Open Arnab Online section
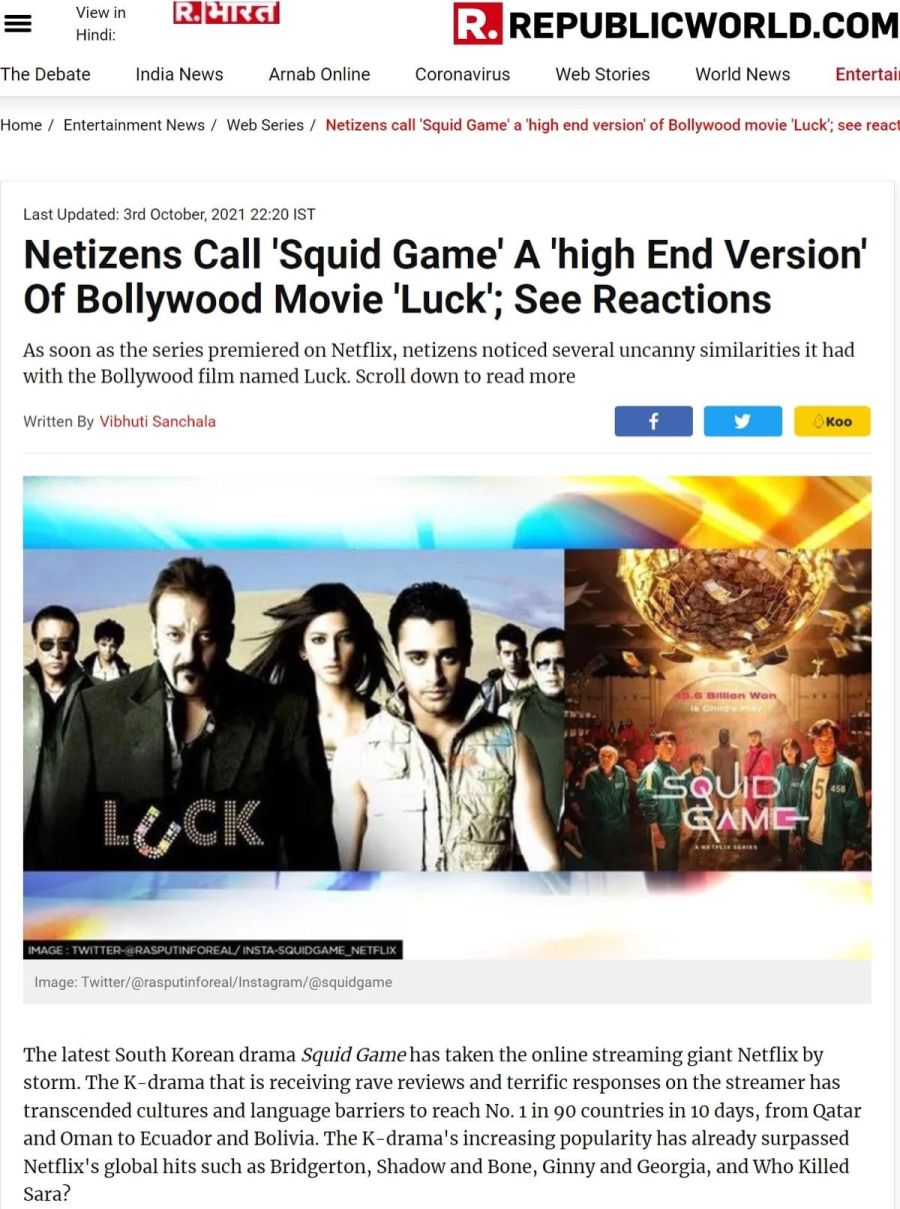Screen dimensions: 900x1209 (x=319, y=74)
